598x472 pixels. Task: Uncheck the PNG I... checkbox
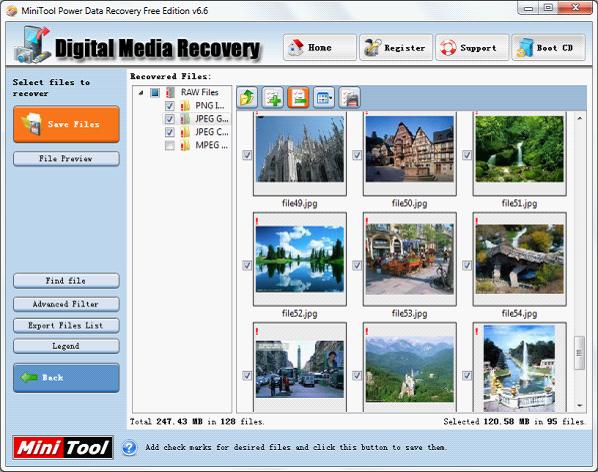169,106
